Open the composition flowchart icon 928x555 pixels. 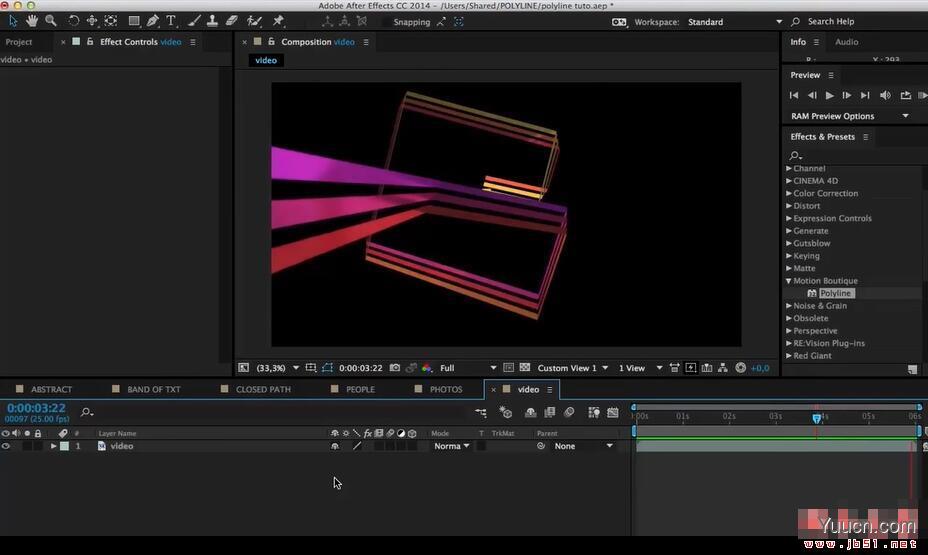[x=723, y=368]
